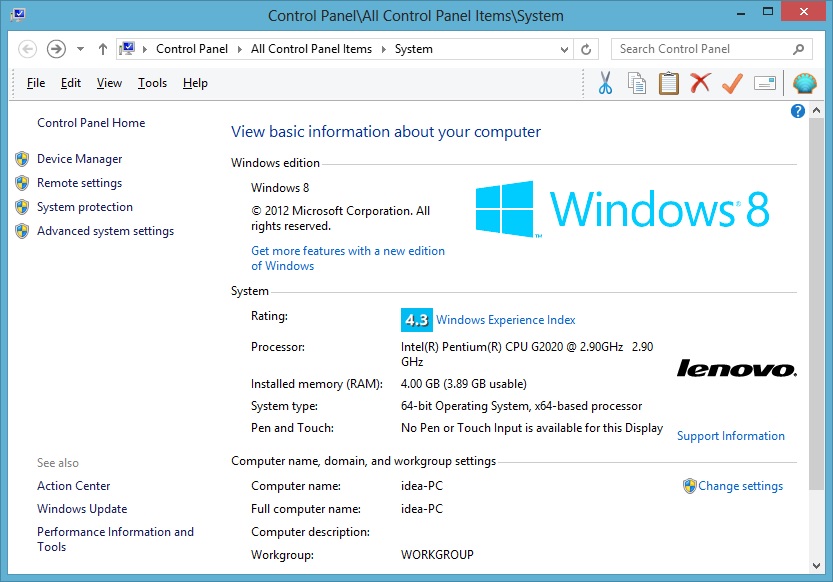Click the envelope icon in the toolbar
The width and height of the screenshot is (833, 582).
pos(765,83)
